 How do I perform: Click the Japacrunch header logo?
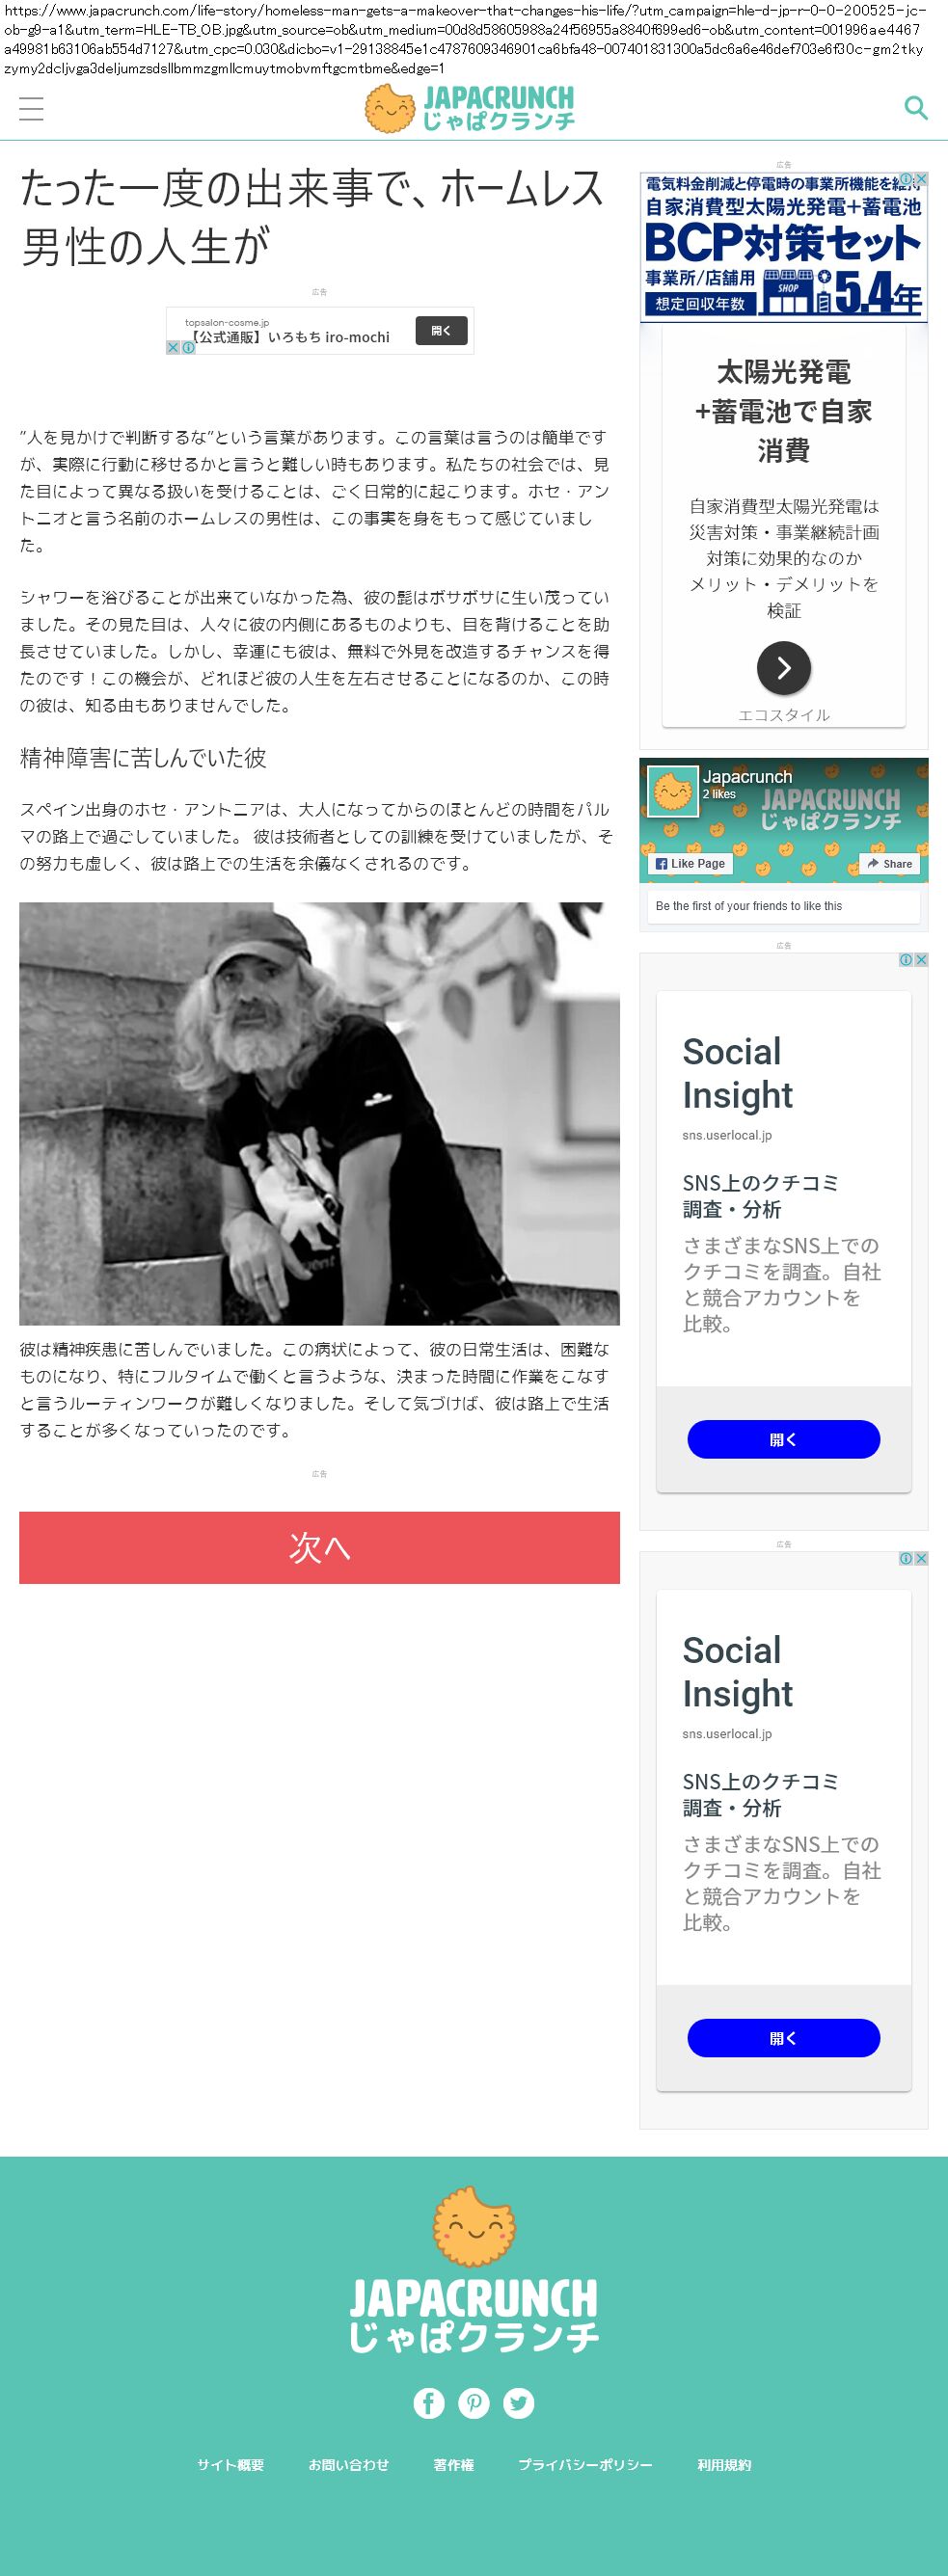[470, 108]
